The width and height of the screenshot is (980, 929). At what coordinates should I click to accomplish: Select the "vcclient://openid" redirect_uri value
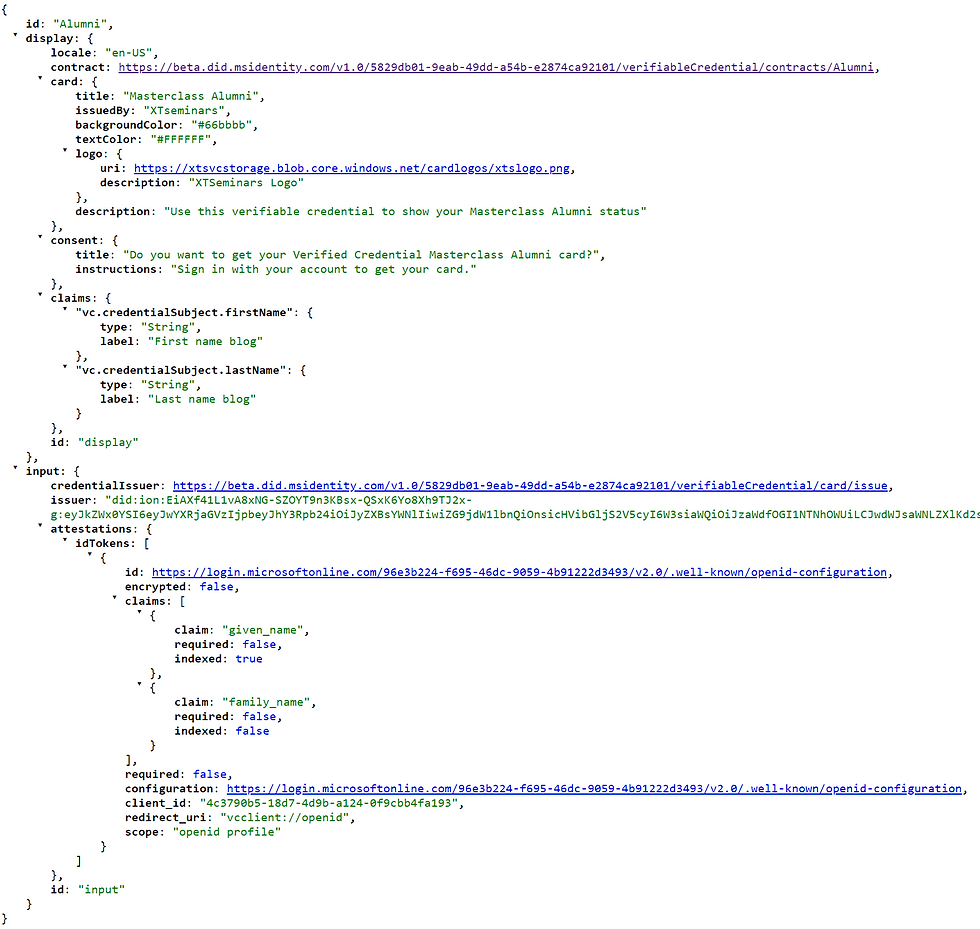[x=284, y=818]
